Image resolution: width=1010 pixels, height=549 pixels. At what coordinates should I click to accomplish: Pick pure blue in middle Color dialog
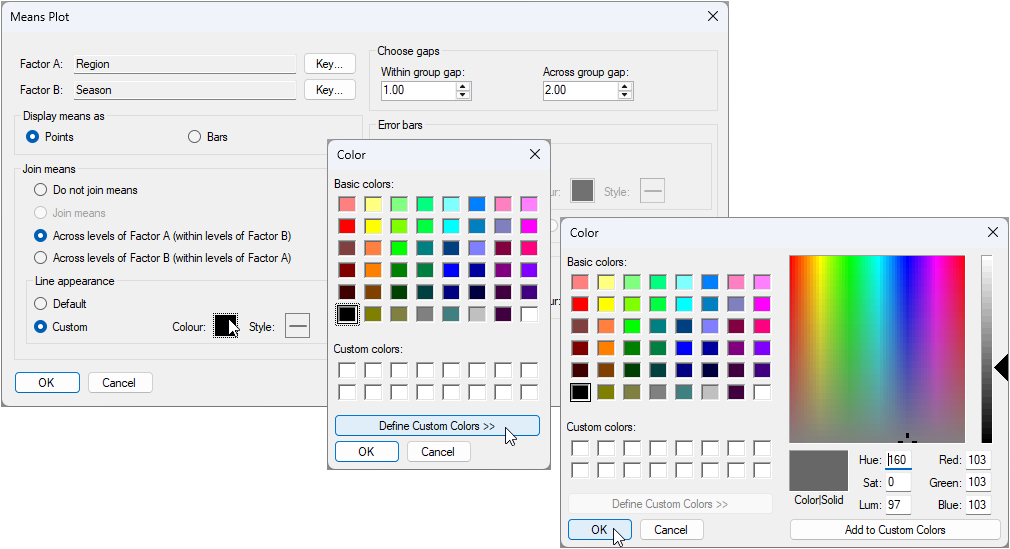(451, 270)
